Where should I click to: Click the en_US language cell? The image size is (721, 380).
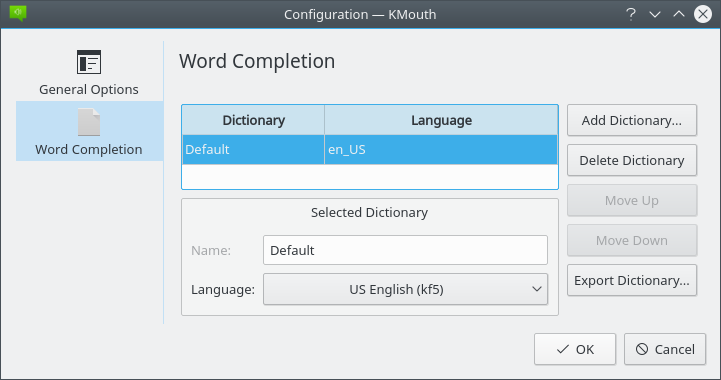point(441,150)
